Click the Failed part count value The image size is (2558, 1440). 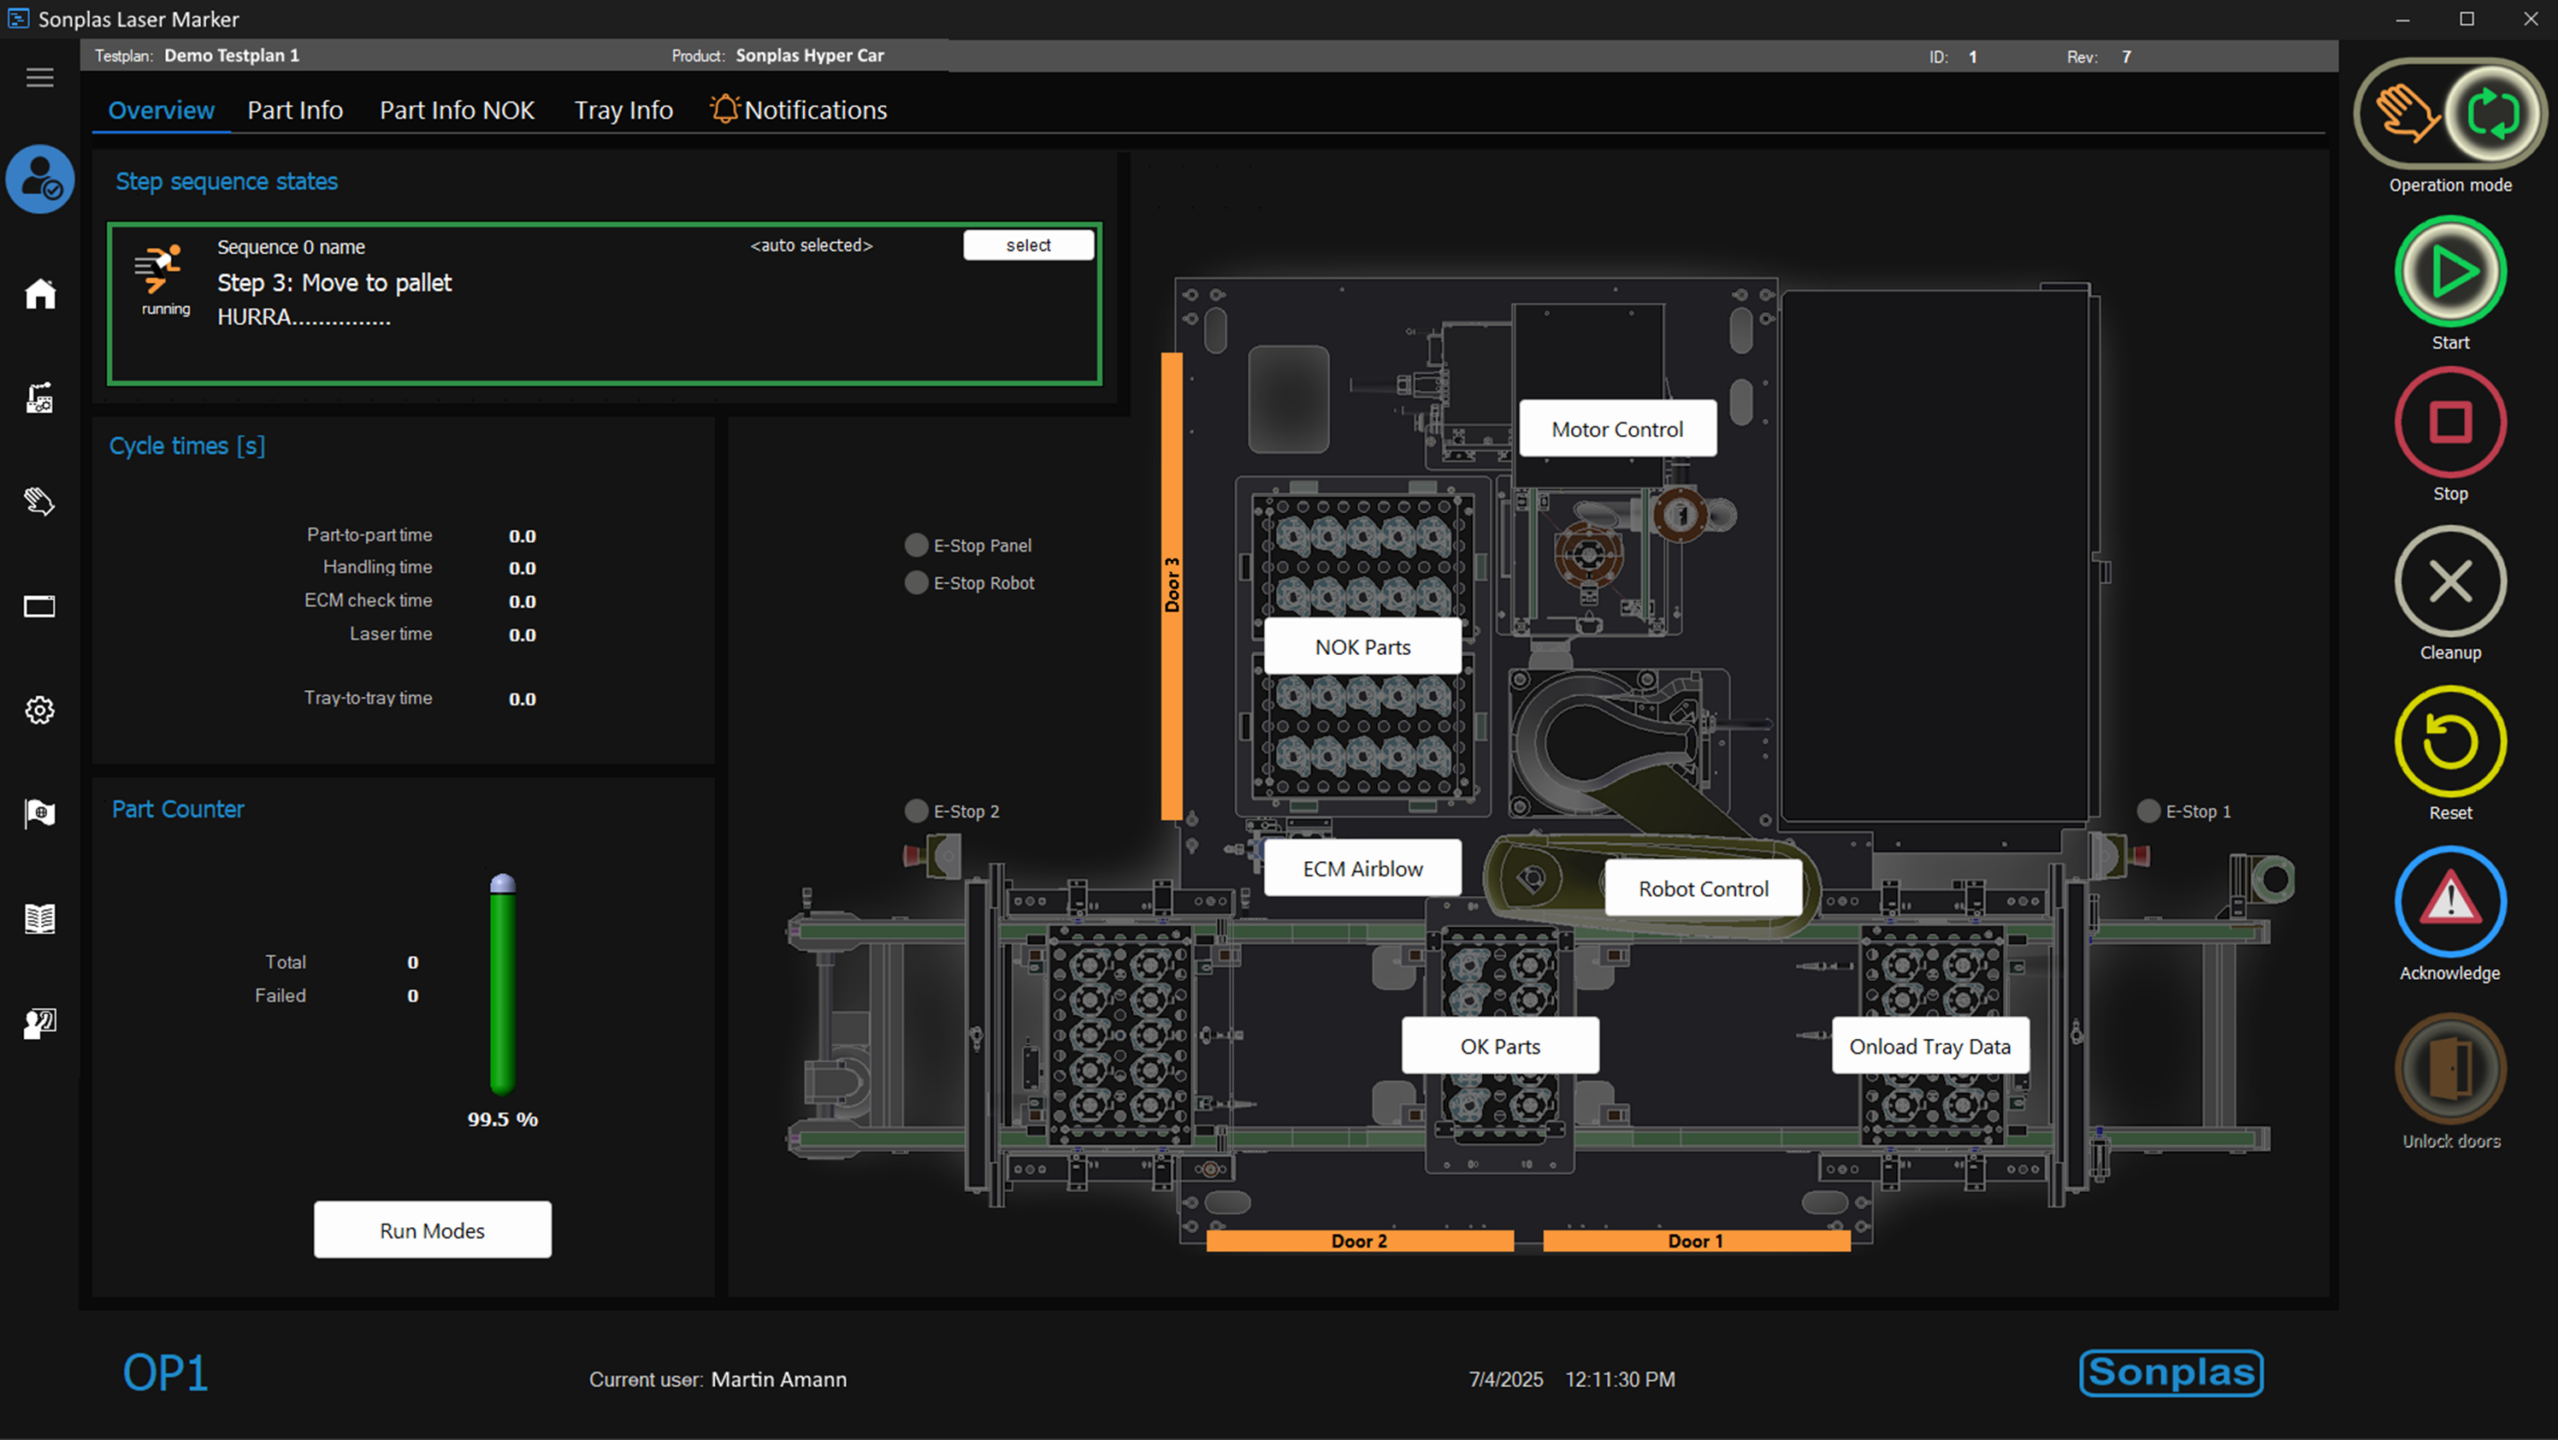(412, 996)
